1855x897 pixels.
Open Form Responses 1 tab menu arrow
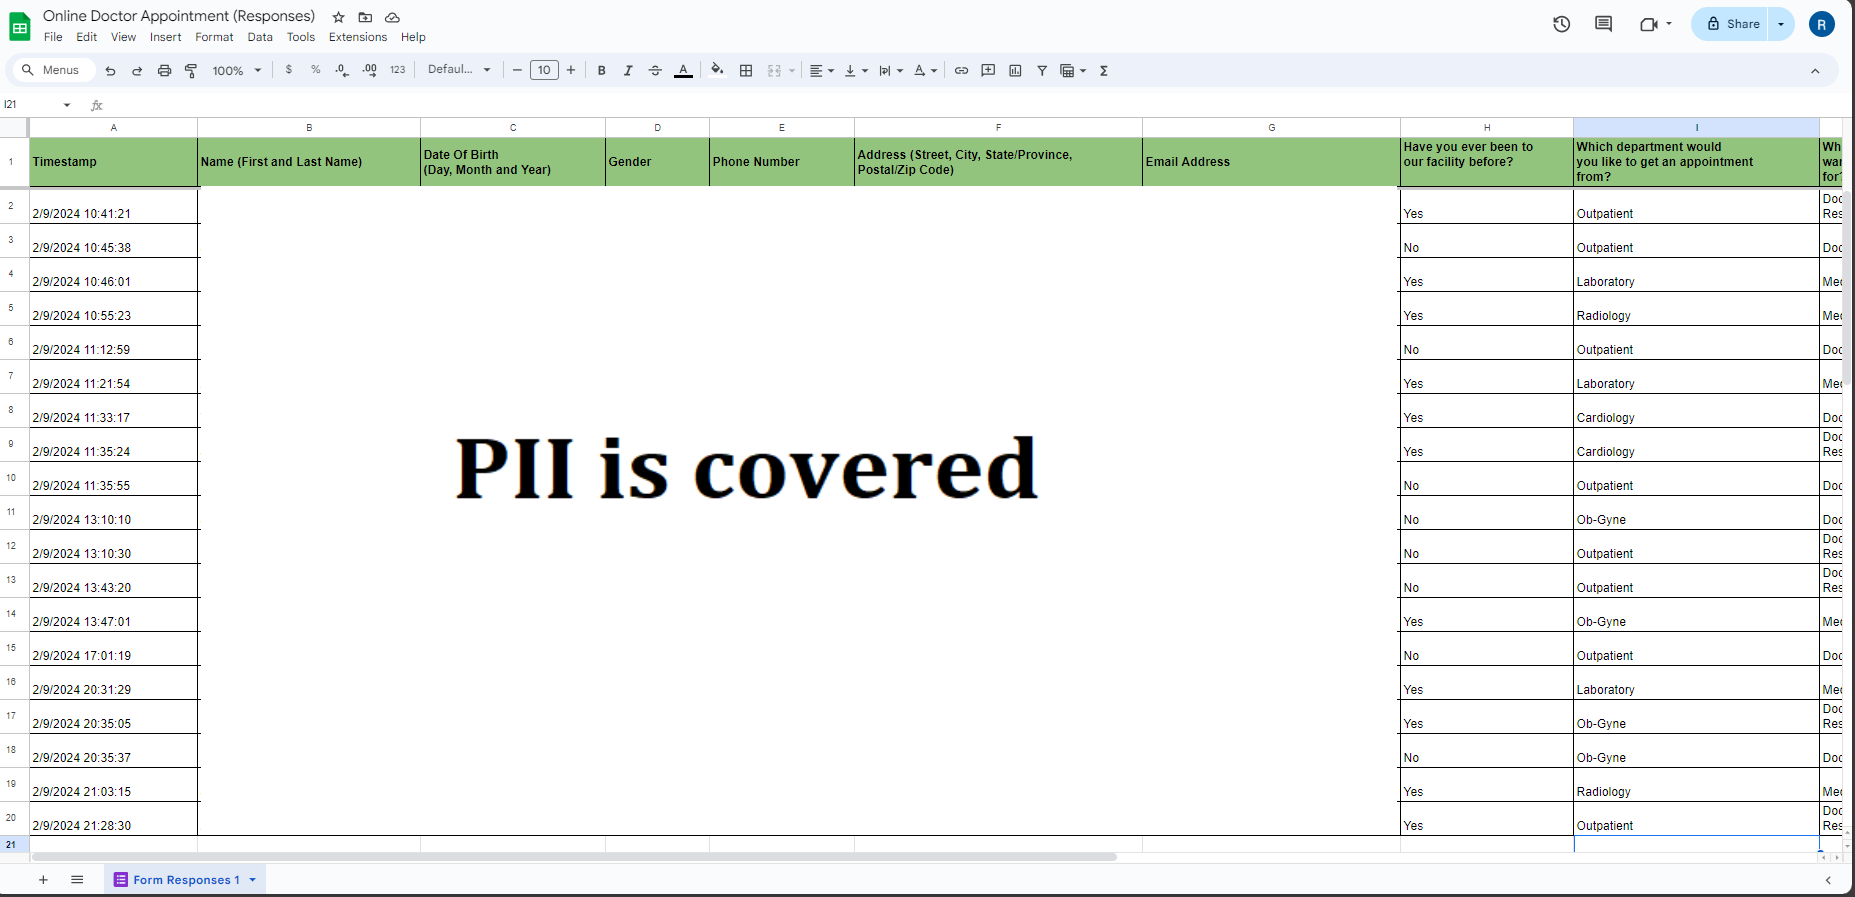253,880
